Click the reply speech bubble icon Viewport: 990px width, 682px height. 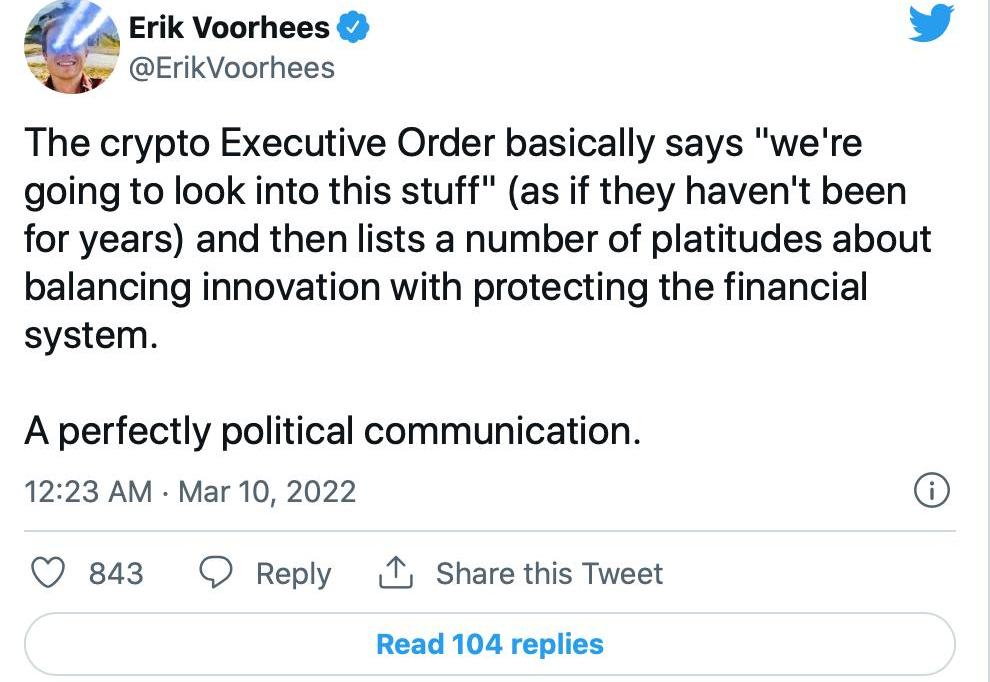[217, 573]
